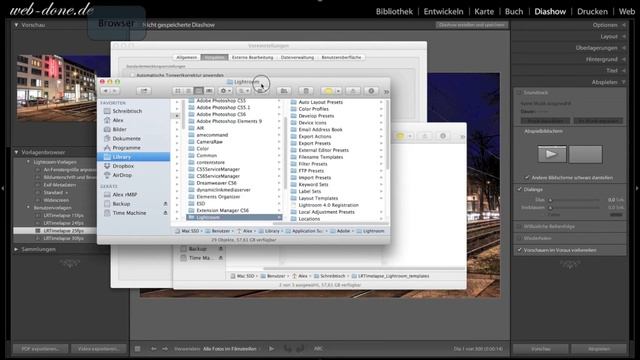Select the Export Presets folder
Screen dimensions: 640x360
coord(315,143)
